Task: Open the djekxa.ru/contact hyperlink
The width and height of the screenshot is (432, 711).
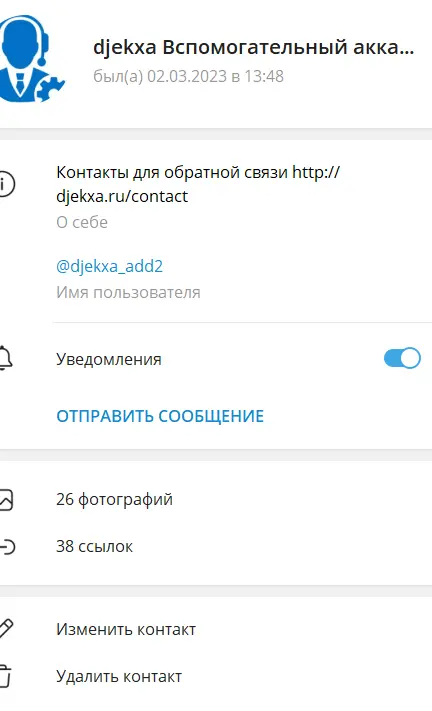Action: pos(198,184)
